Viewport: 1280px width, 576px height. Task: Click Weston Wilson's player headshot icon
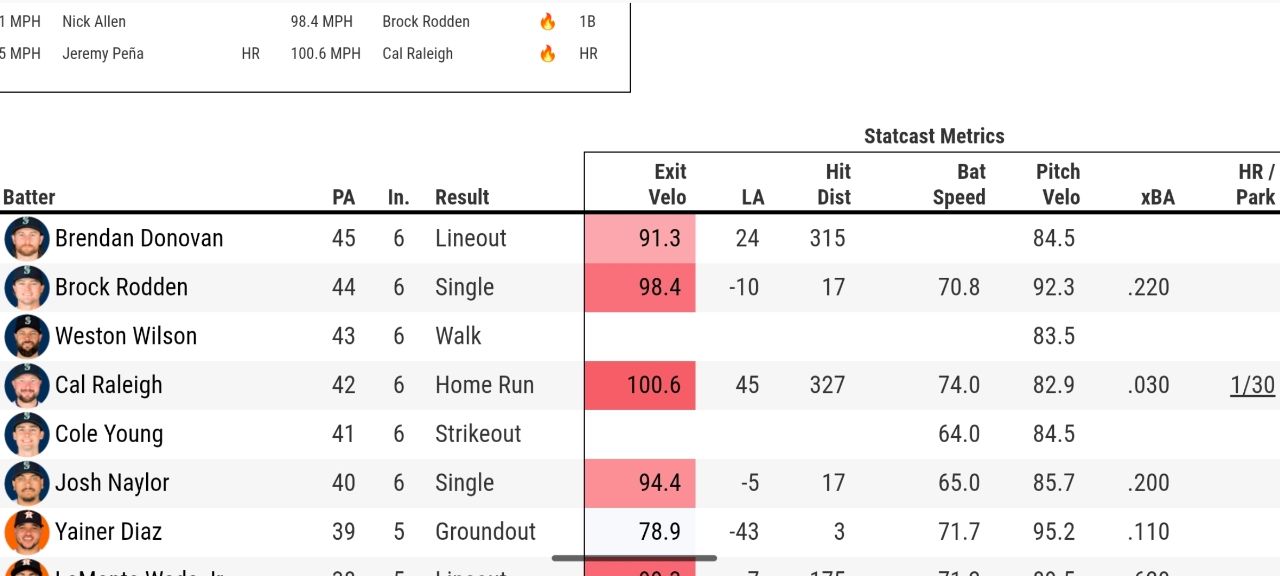pos(27,336)
